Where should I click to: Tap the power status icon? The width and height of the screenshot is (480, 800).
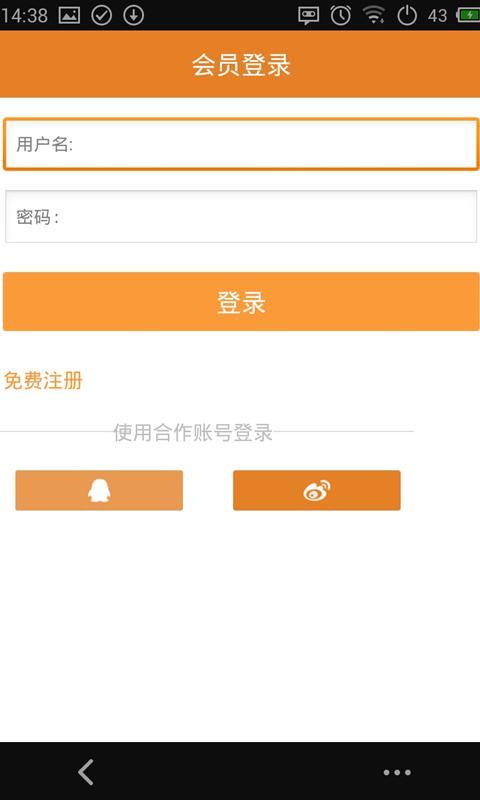407,15
